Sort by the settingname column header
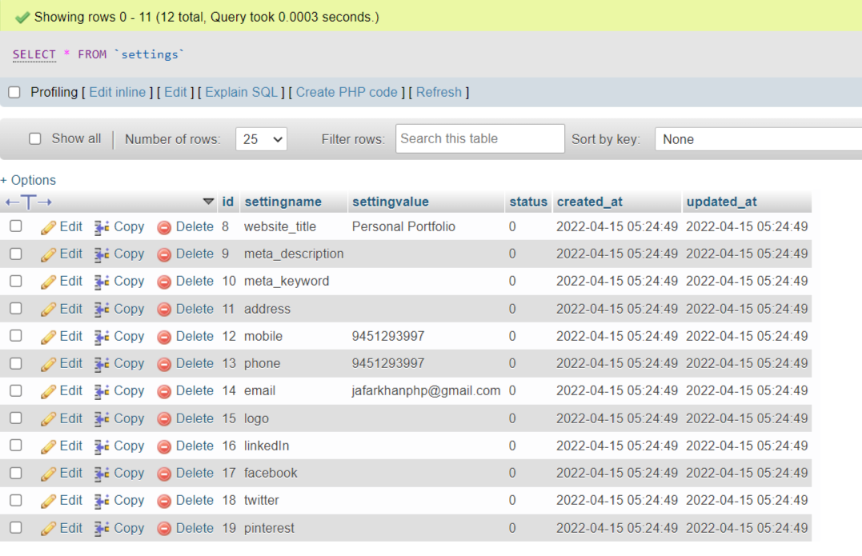862x556 pixels. (x=283, y=202)
